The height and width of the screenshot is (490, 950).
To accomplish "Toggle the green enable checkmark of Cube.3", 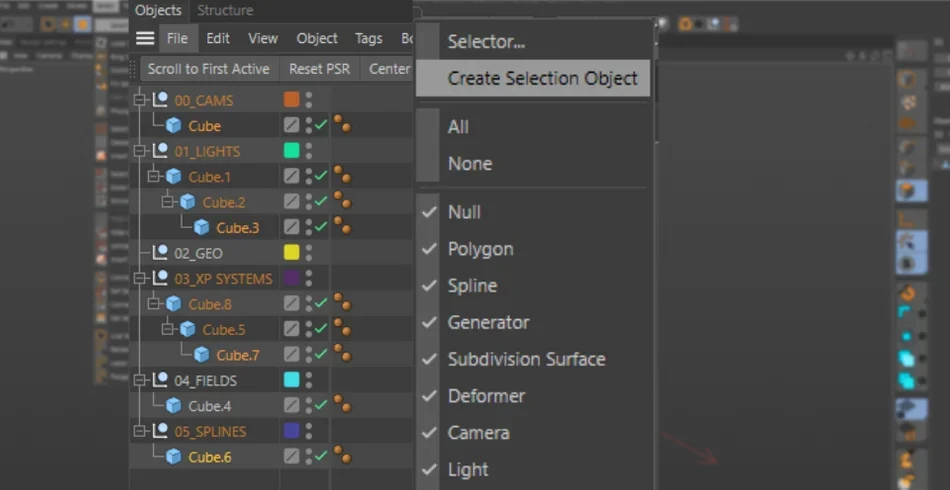I will [321, 227].
